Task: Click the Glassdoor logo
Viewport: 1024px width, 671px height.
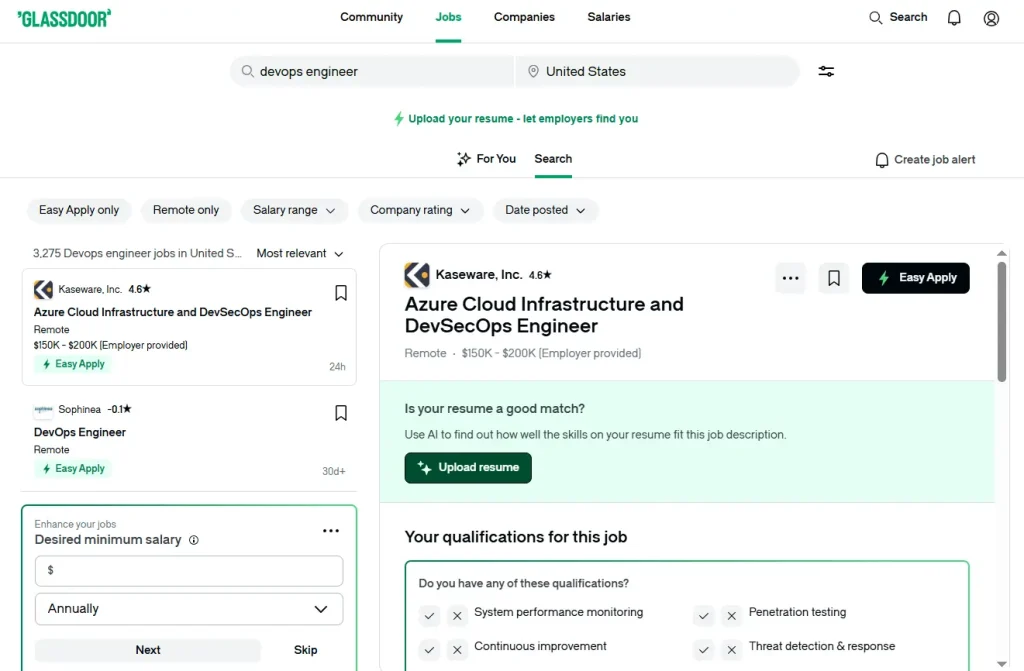Action: (x=64, y=18)
